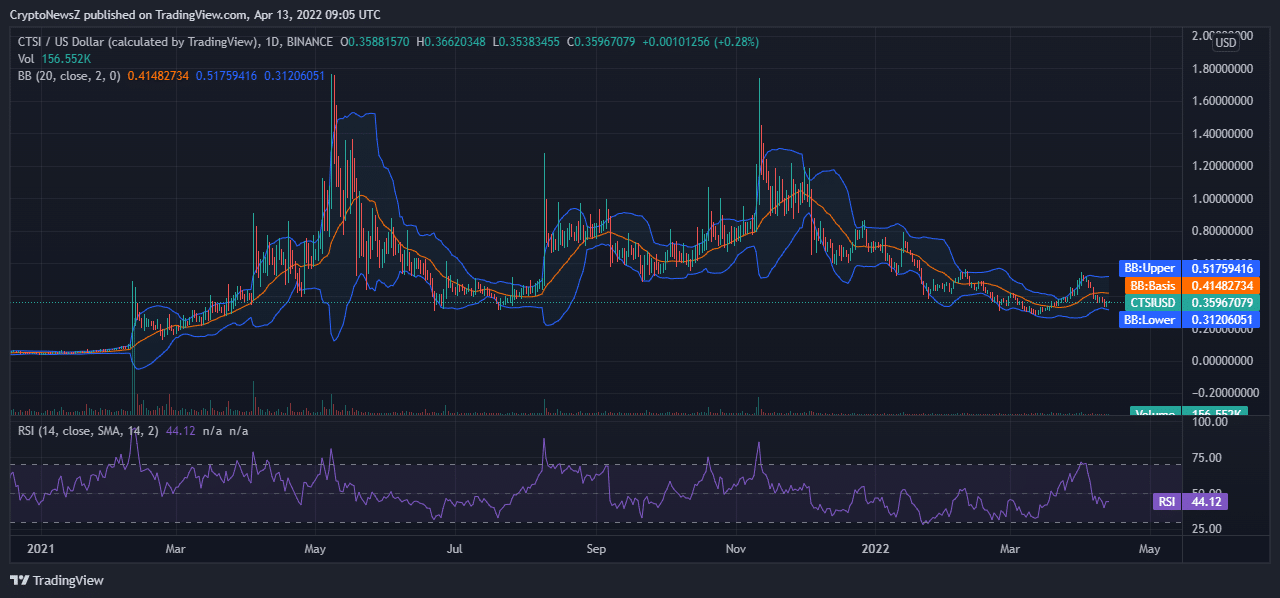This screenshot has width=1280, height=598.
Task: Click the Sep marker on the time axis
Action: pyautogui.click(x=596, y=548)
